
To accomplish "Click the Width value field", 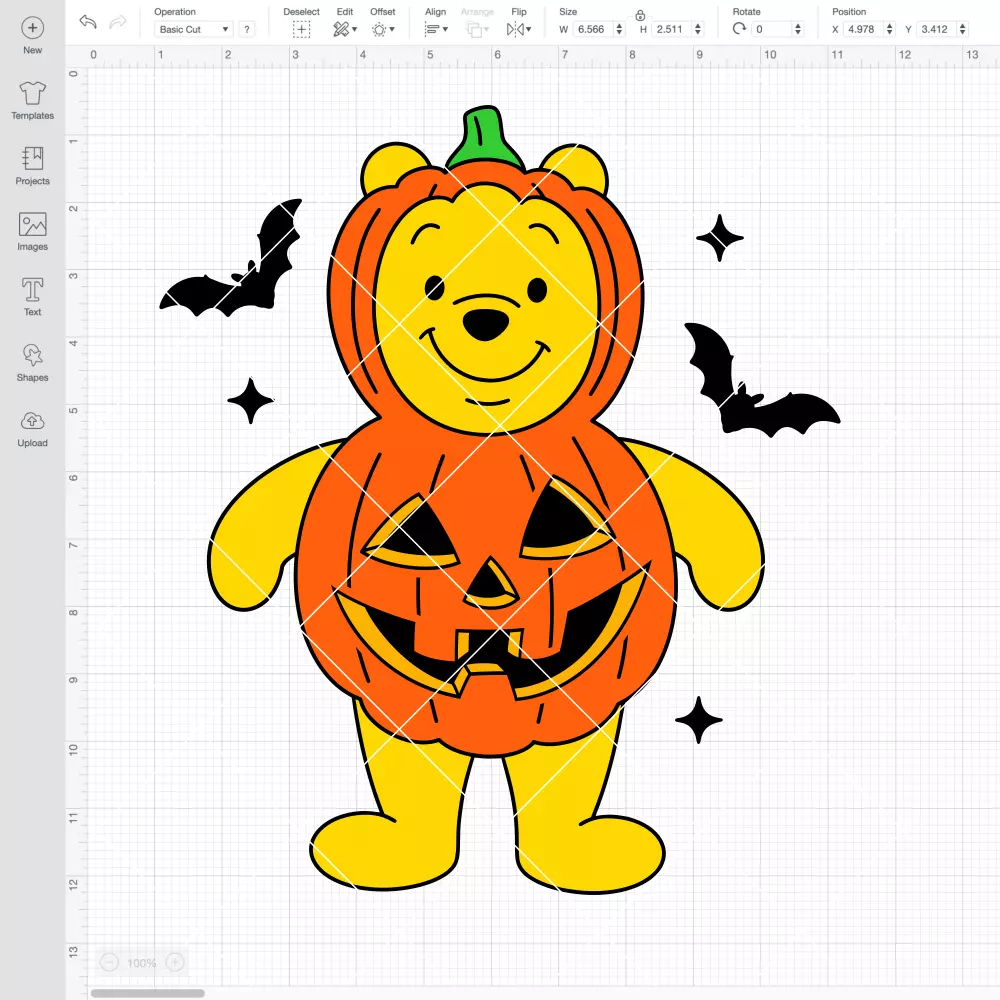I will click(592, 29).
